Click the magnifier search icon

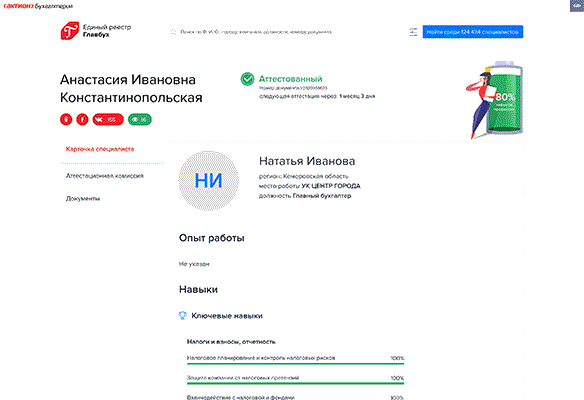[174, 32]
